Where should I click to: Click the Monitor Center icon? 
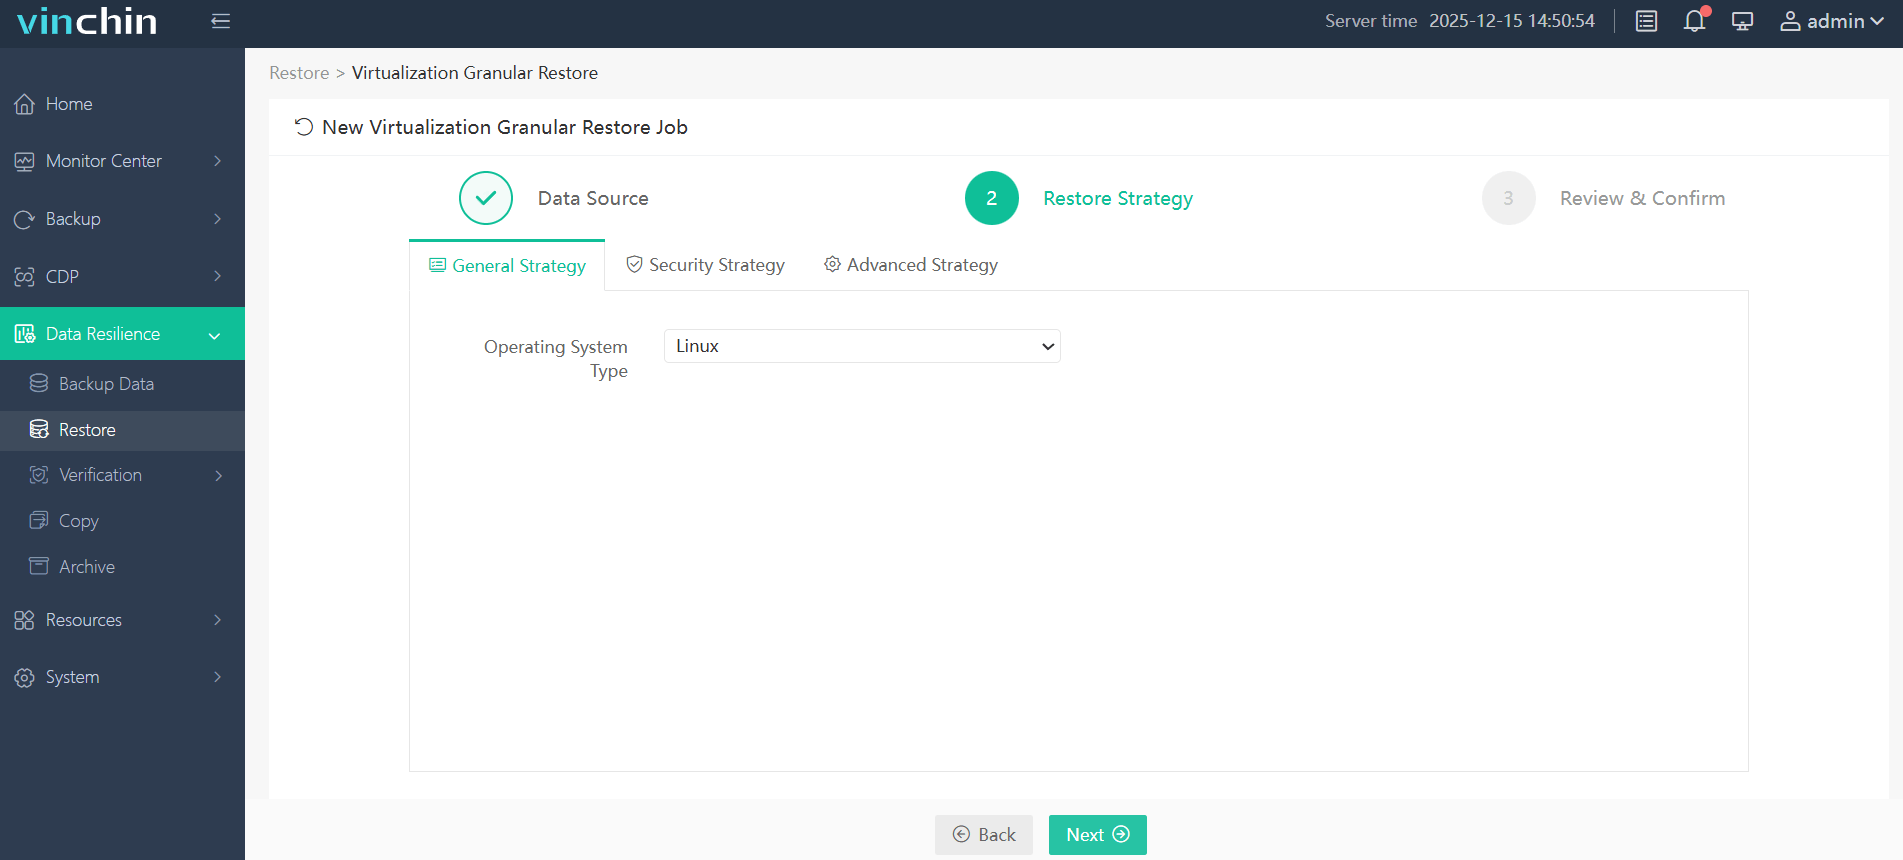click(25, 161)
